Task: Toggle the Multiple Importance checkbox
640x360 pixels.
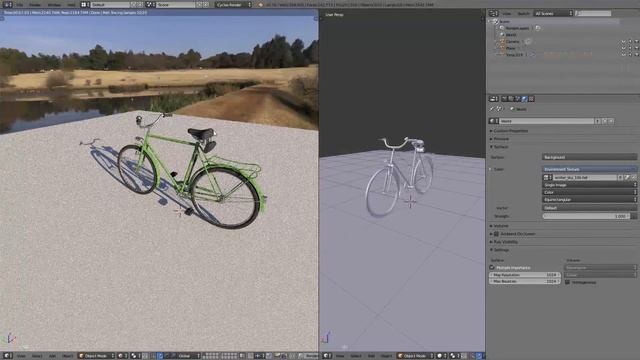Action: (492, 267)
